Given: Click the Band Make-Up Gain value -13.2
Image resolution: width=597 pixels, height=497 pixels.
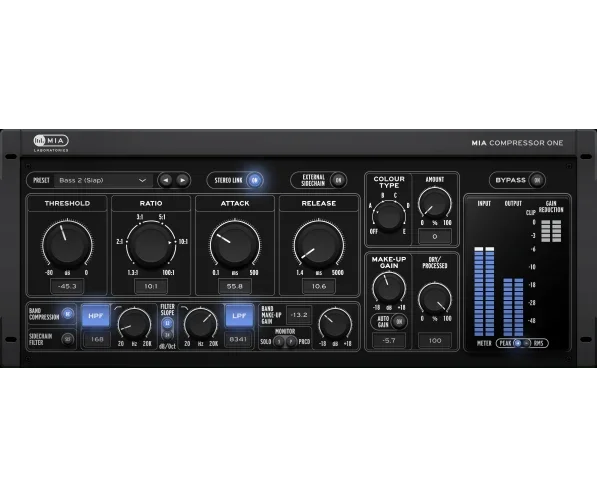Looking at the screenshot, I should 298,315.
